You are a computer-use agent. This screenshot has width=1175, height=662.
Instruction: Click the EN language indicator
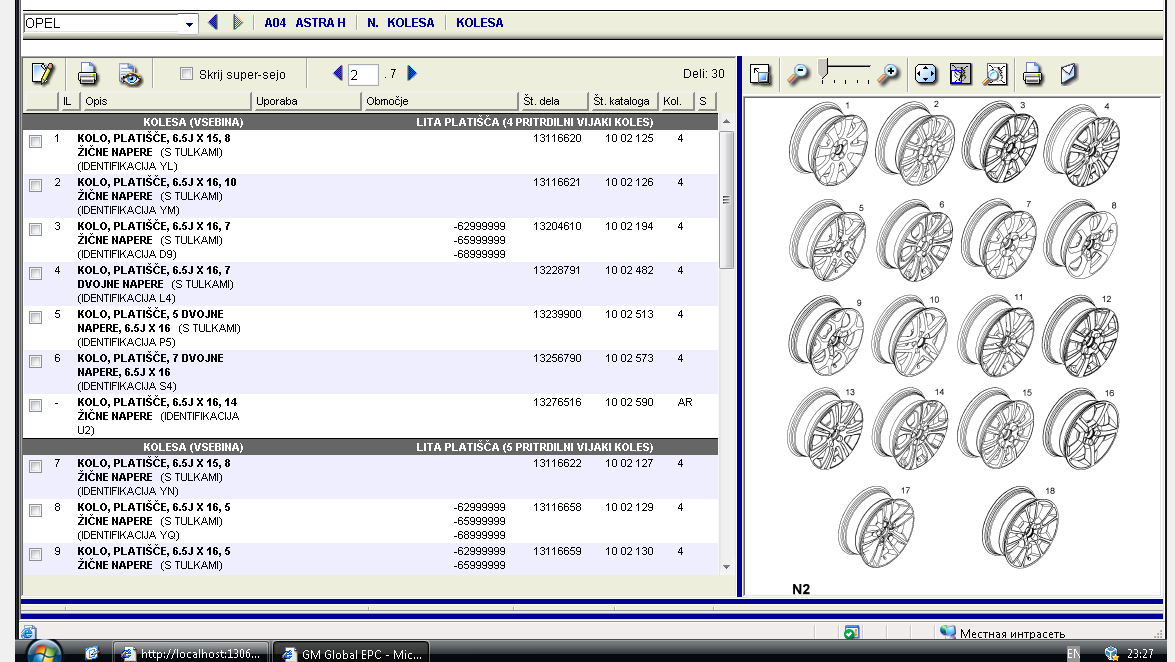point(1073,654)
